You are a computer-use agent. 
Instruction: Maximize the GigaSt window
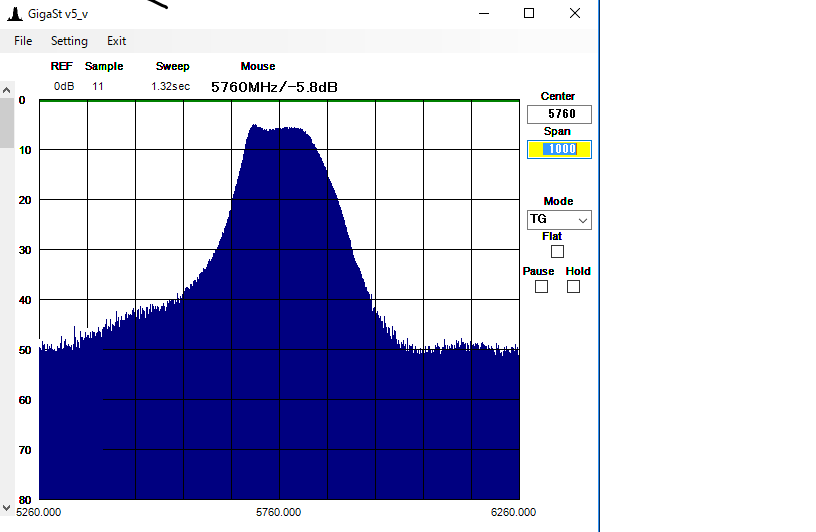tap(529, 14)
